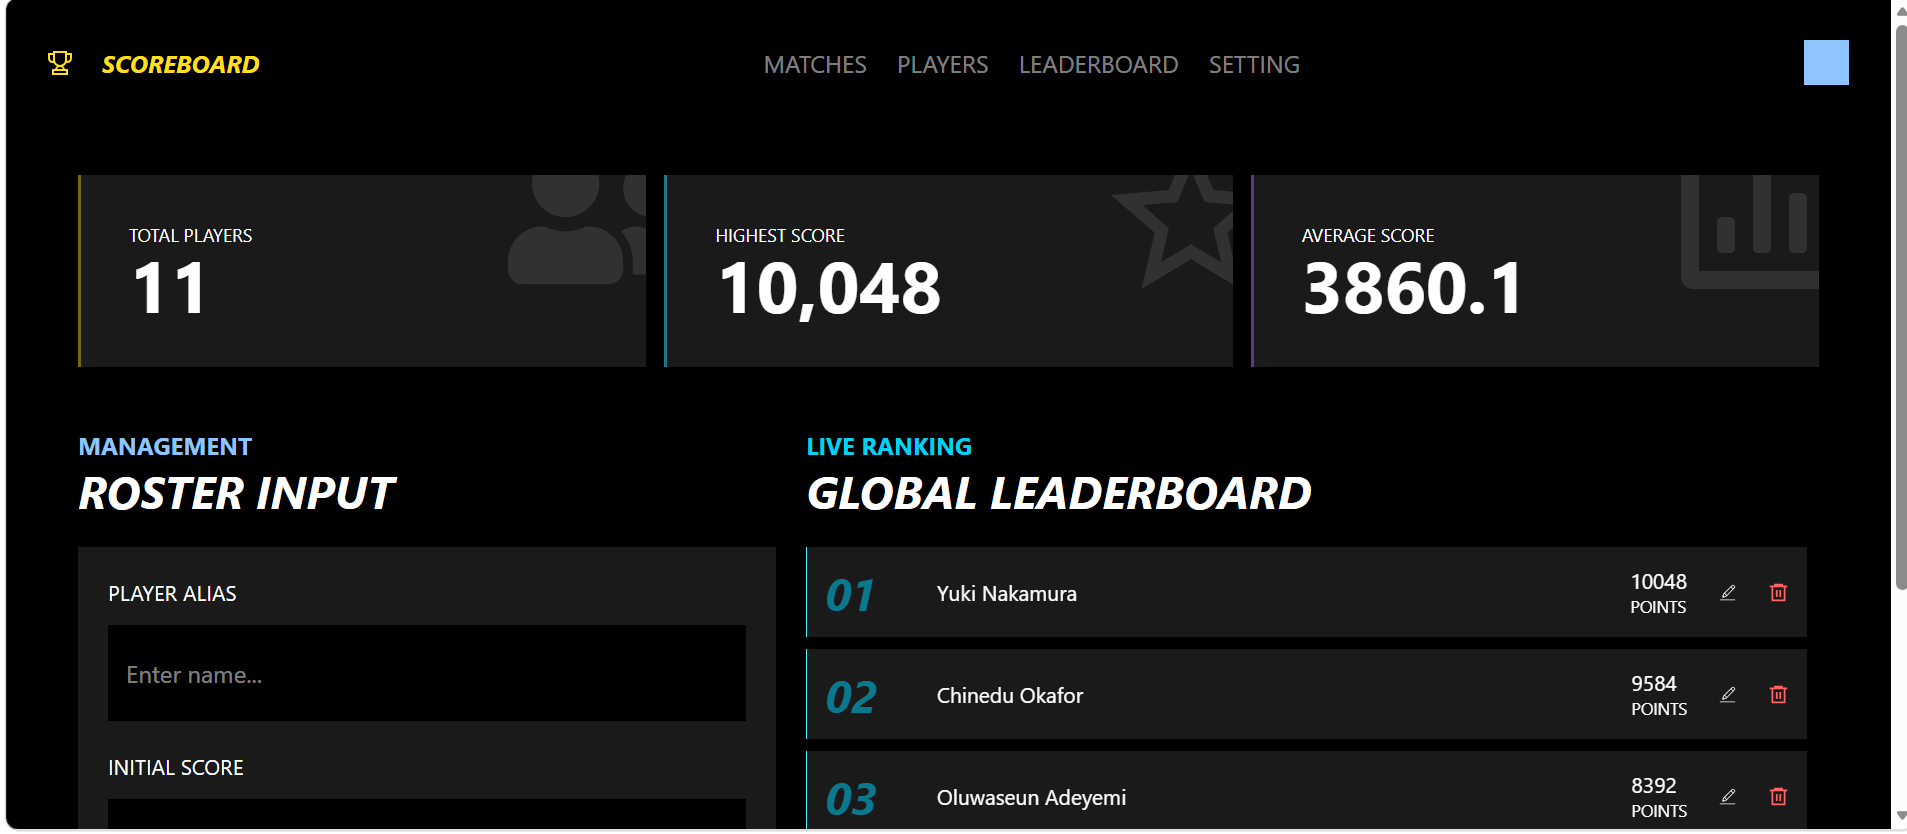
Task: Select Chinedu Okafor leaderboard name
Action: click(1009, 696)
